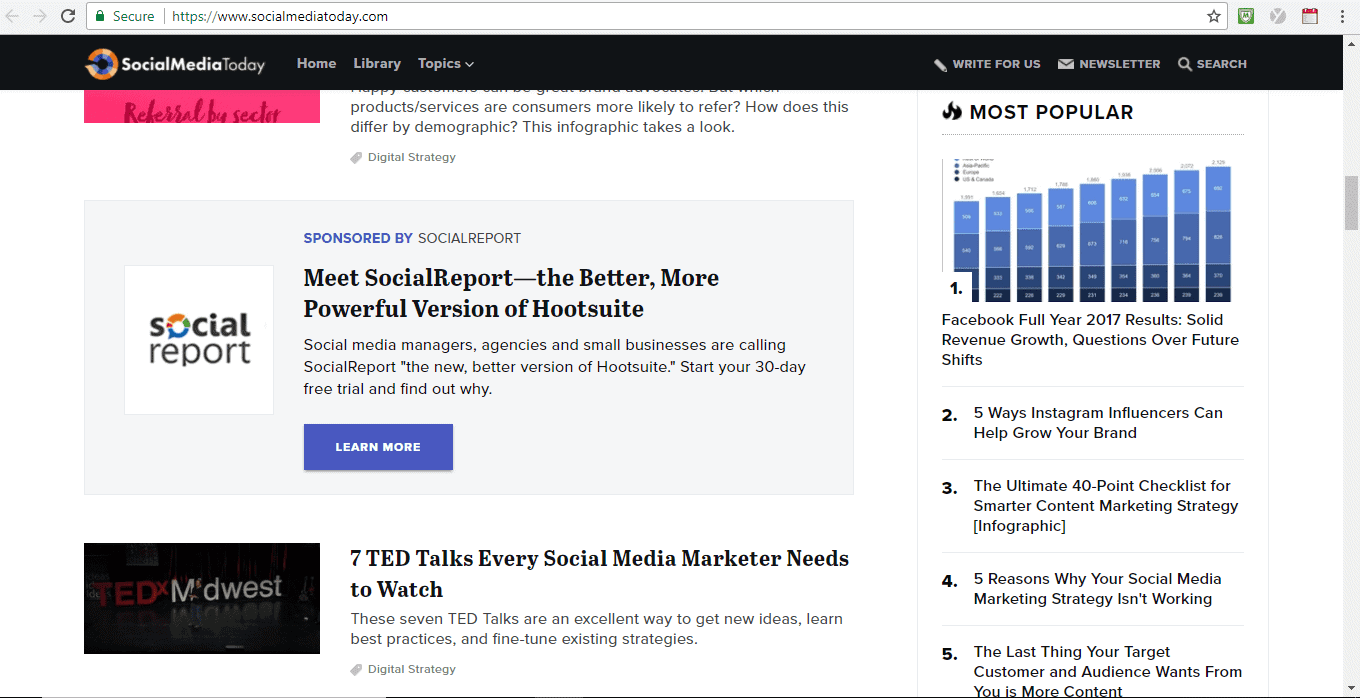
Task: Open the Chrome three-dot menu
Action: (x=1342, y=16)
